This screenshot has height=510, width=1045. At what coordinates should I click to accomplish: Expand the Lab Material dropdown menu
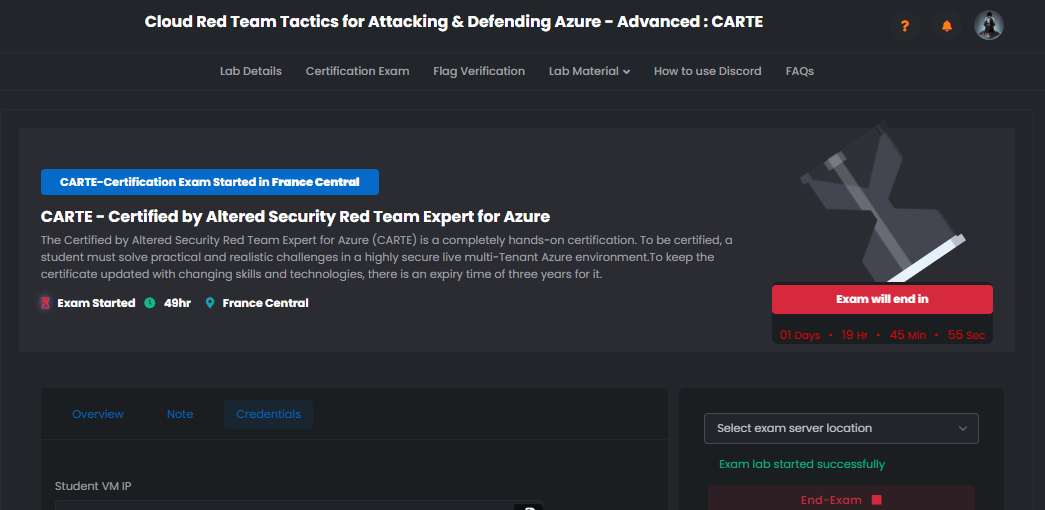(x=589, y=71)
